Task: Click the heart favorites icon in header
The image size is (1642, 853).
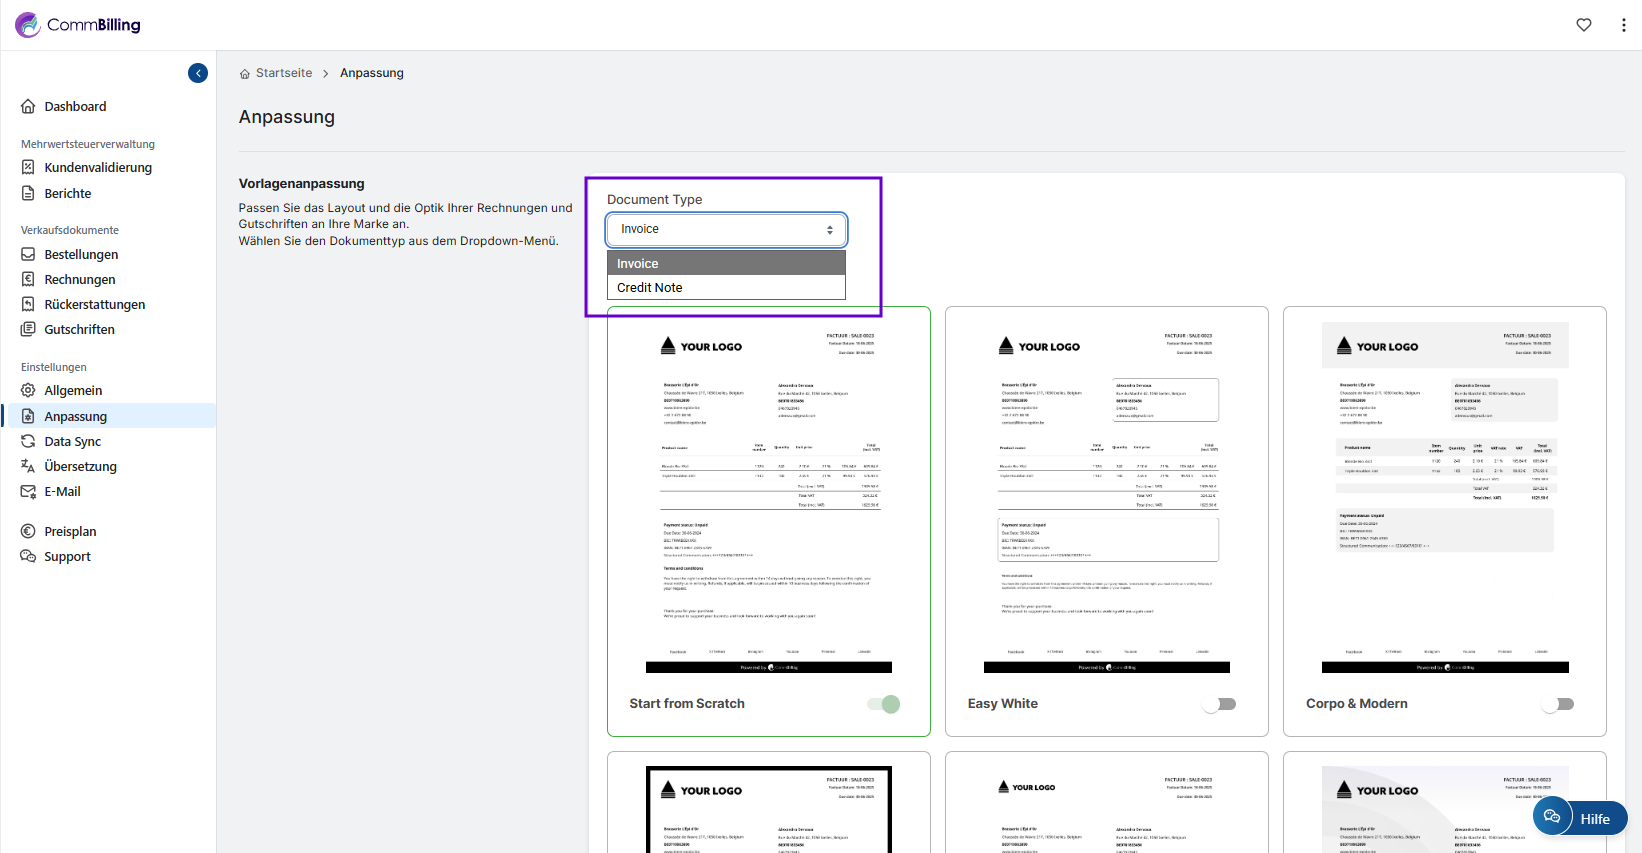Action: click(1584, 25)
